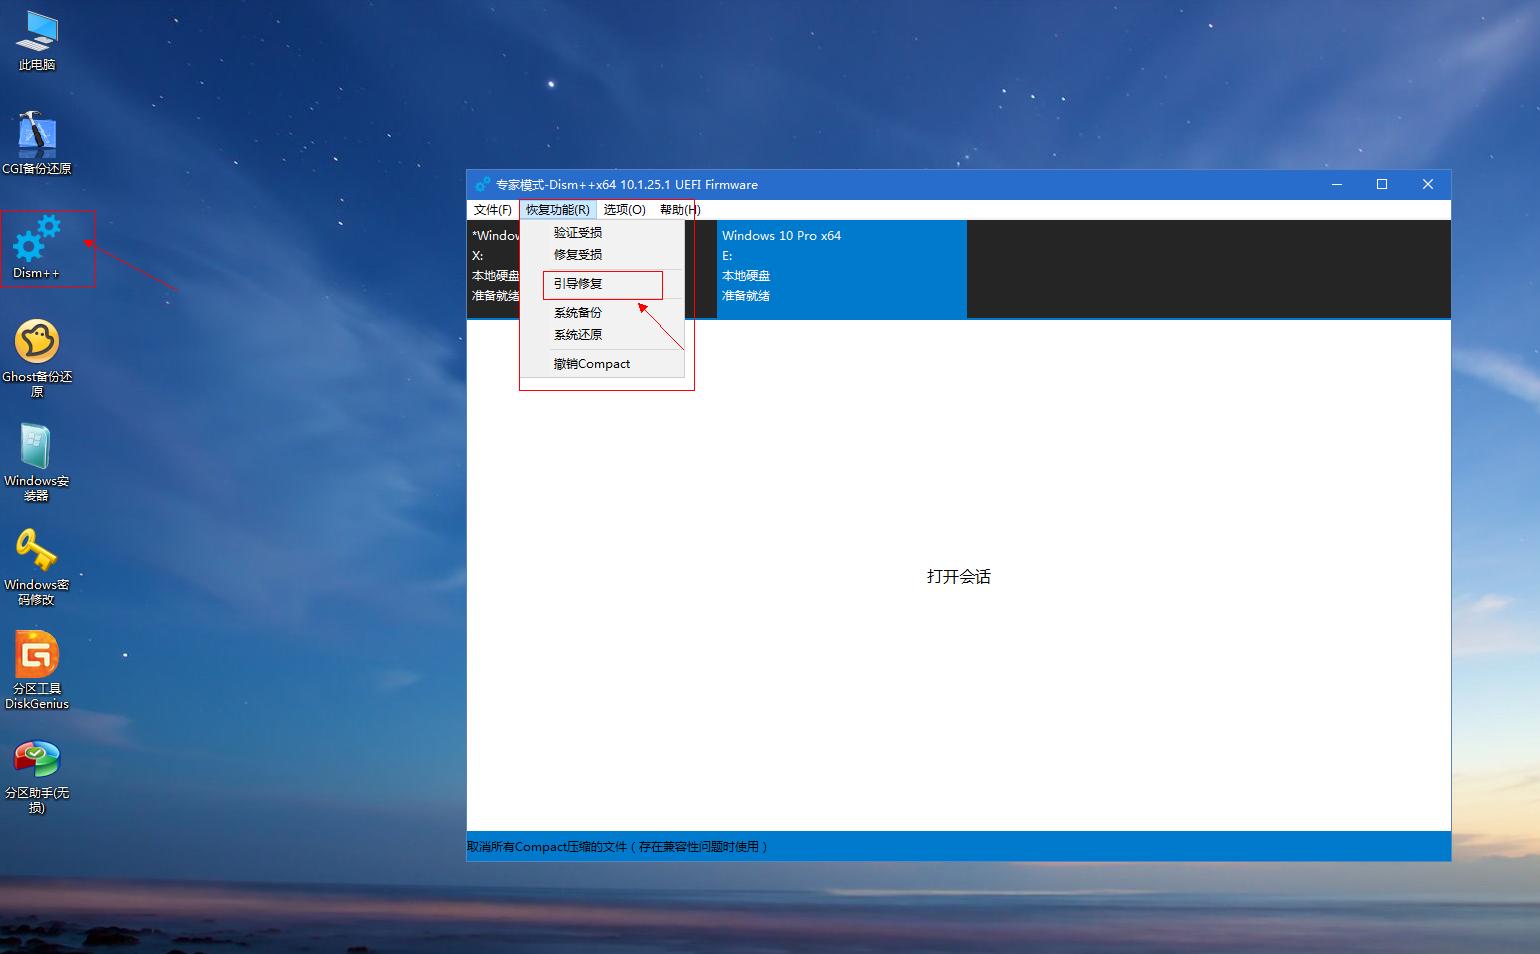Select 系统还原 menu option
Image resolution: width=1540 pixels, height=954 pixels.
click(x=578, y=334)
